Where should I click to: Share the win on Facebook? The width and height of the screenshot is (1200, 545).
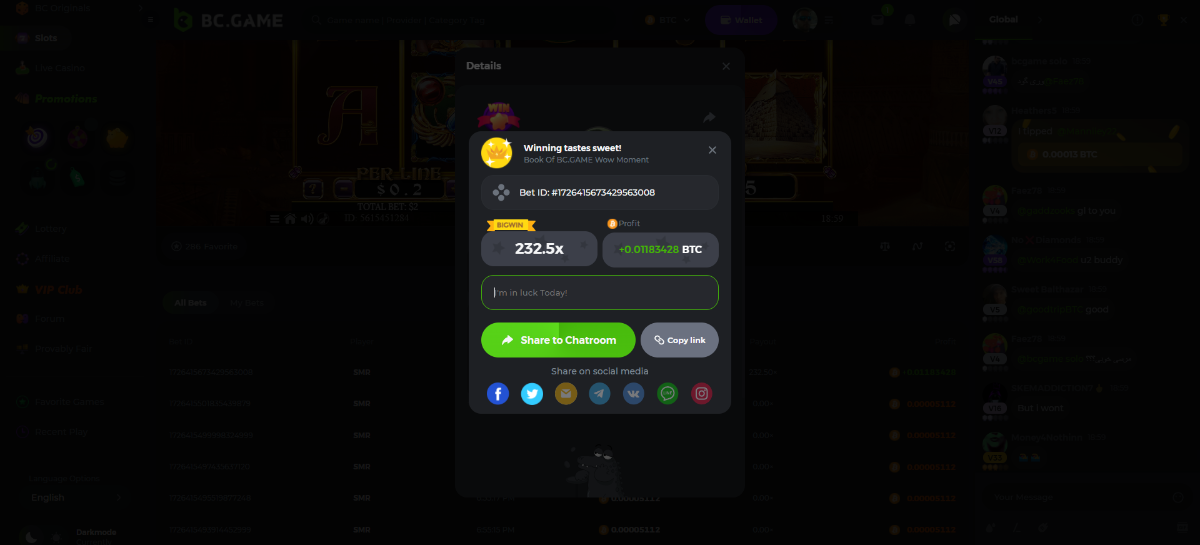(498, 394)
